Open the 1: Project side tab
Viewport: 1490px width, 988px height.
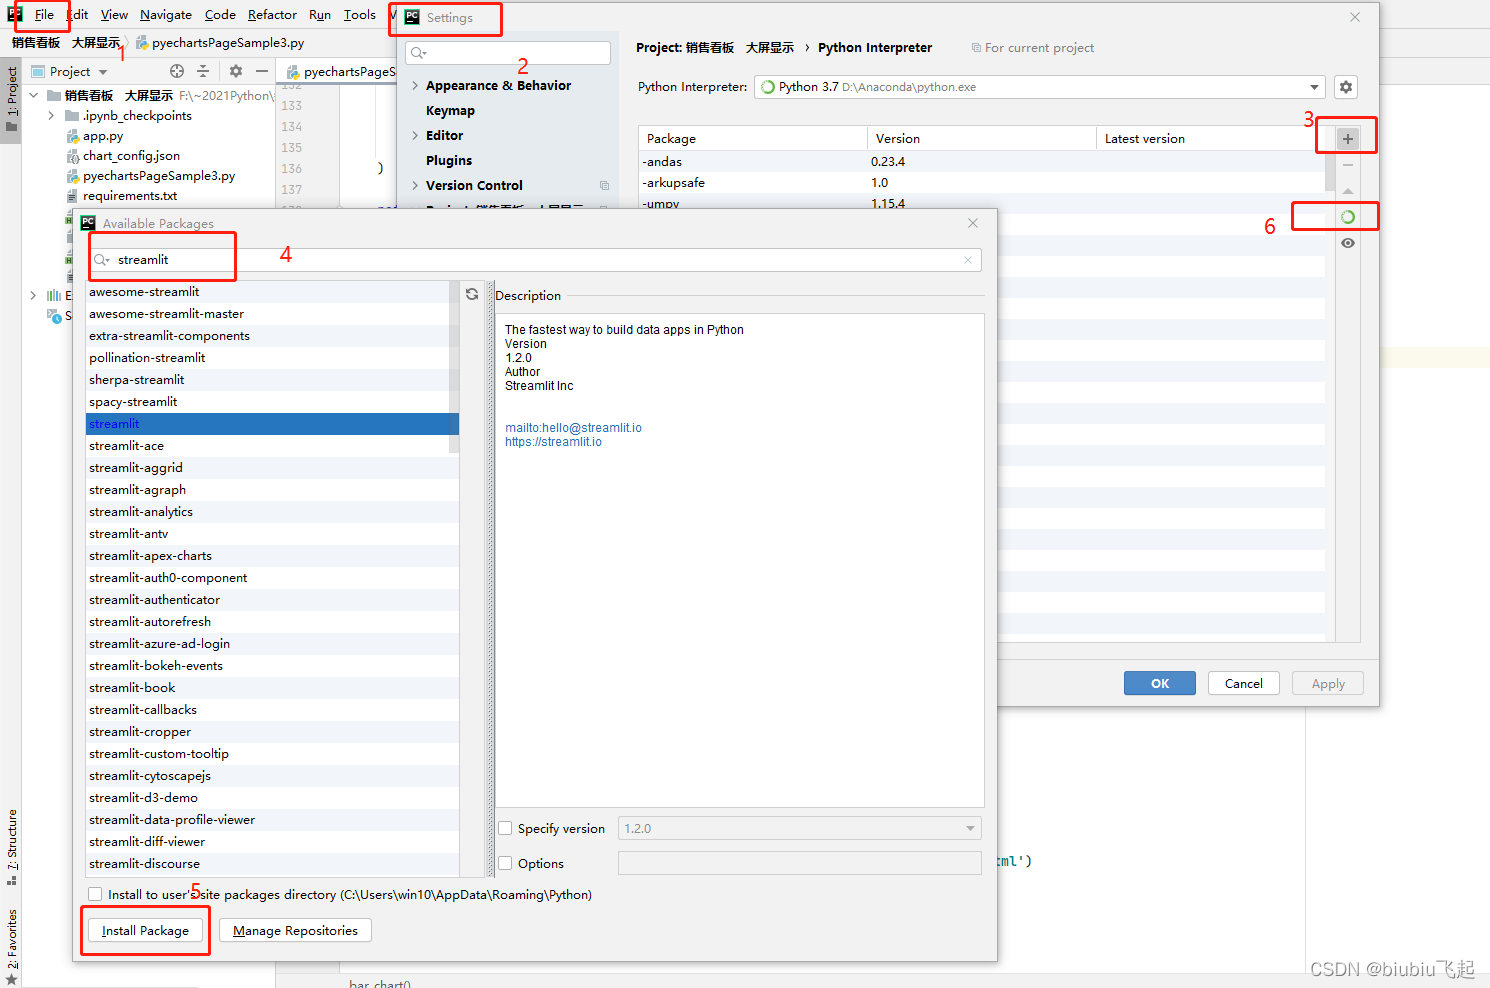pos(11,99)
